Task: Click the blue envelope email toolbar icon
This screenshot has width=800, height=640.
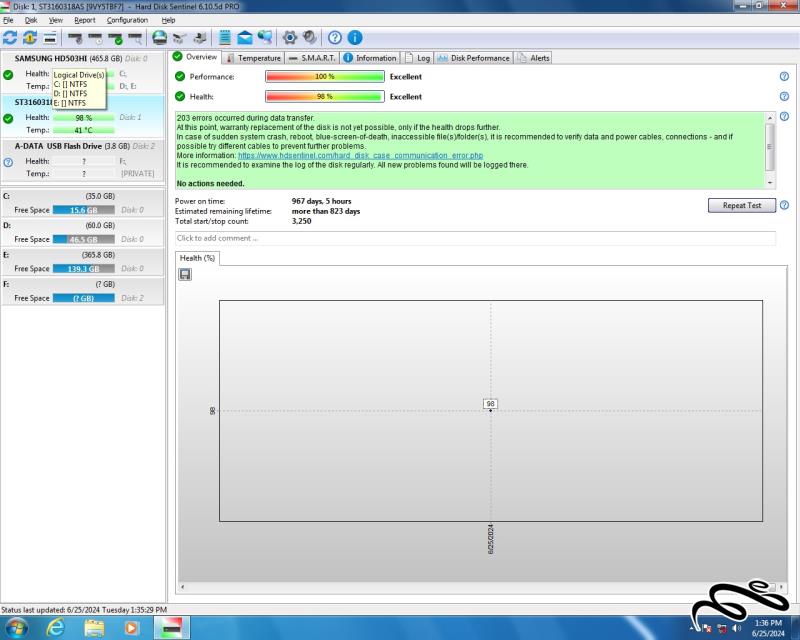Action: (245, 38)
